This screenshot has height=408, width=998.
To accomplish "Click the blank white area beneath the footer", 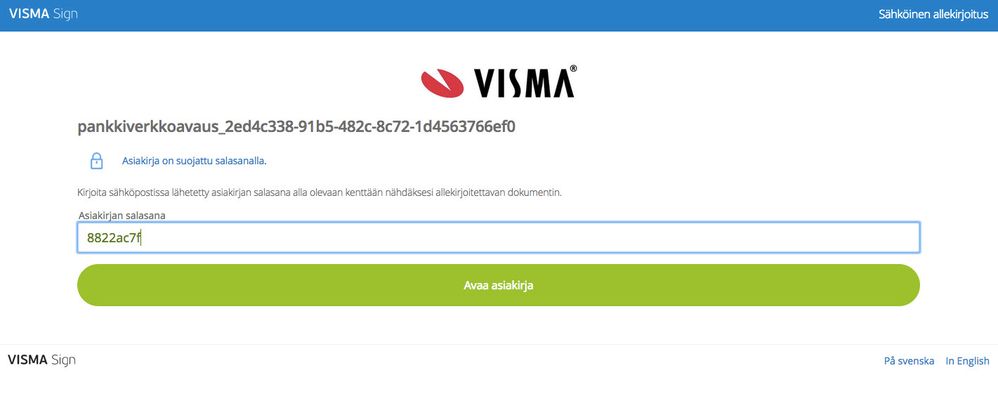I will coord(498,391).
